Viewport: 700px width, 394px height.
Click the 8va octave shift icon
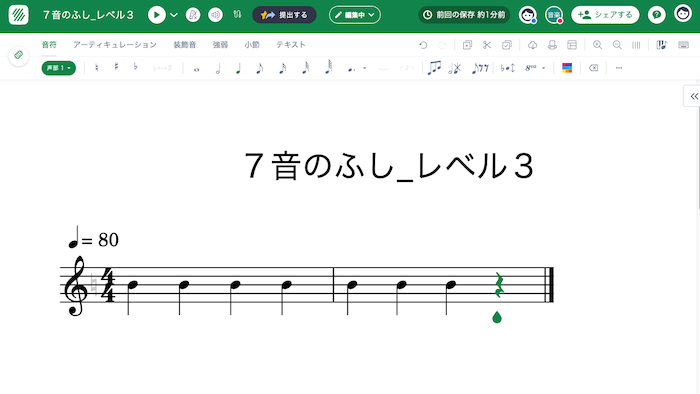(531, 68)
